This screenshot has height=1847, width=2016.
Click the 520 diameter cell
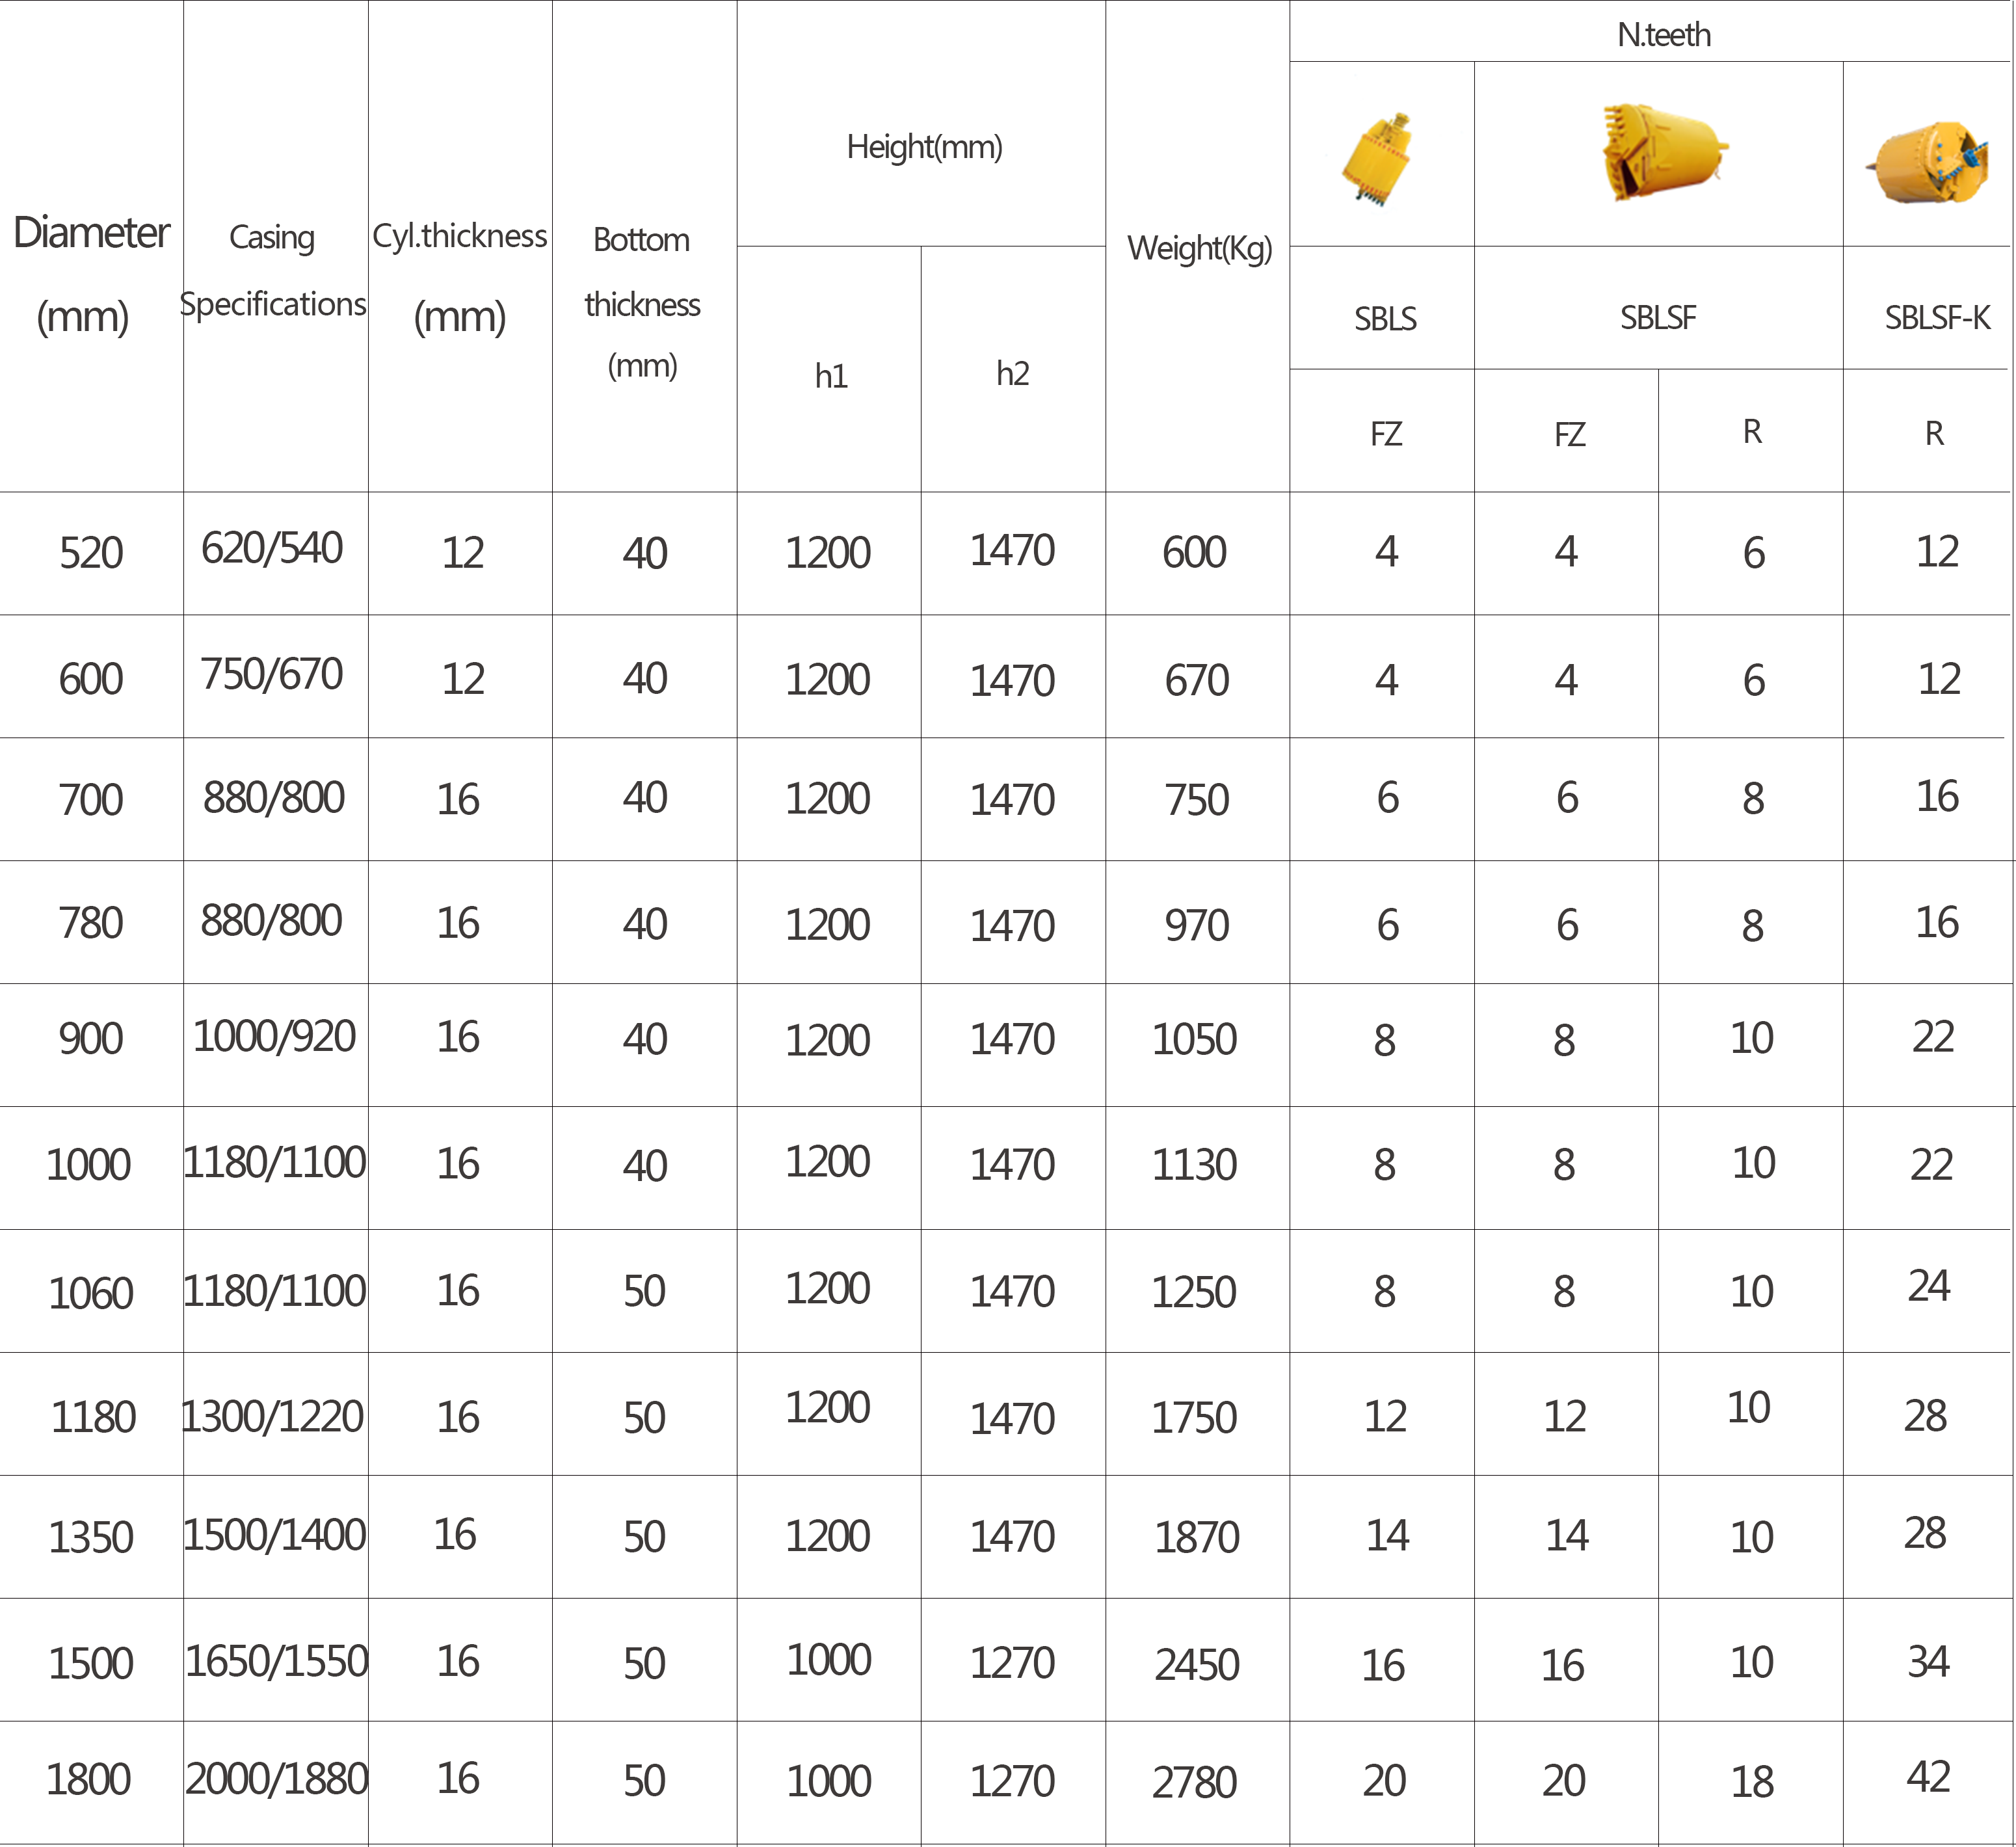click(91, 553)
